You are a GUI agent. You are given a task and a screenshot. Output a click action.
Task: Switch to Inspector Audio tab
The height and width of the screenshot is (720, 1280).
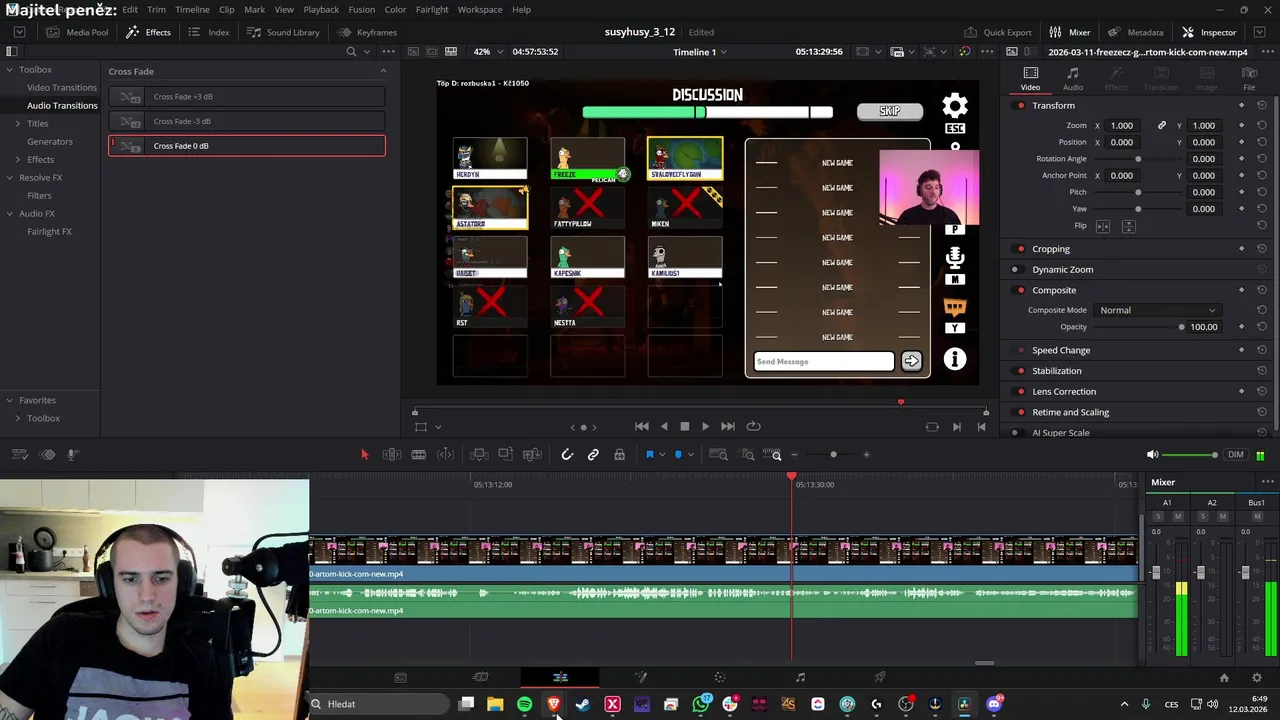coord(1073,79)
